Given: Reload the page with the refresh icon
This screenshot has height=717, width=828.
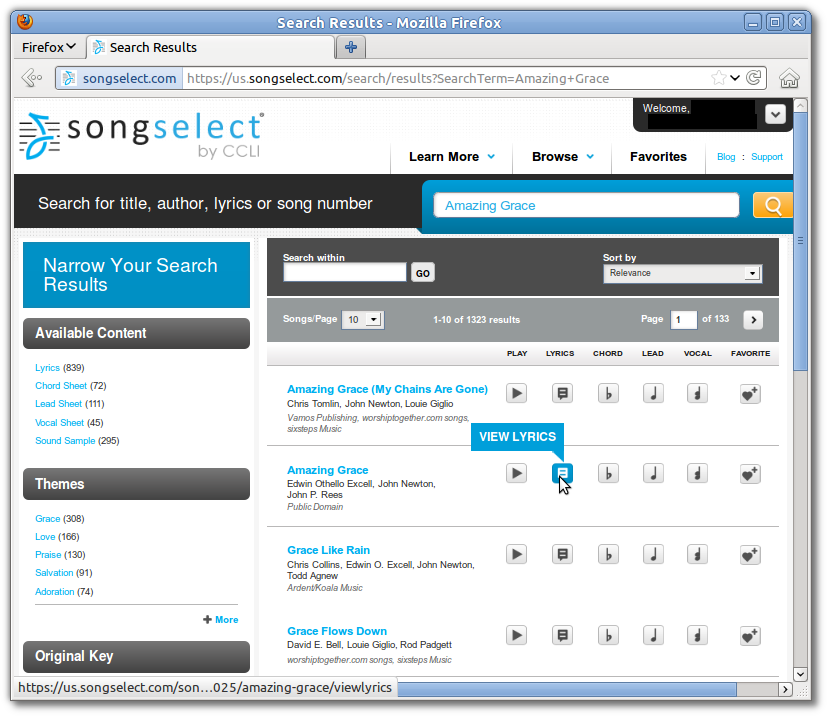Looking at the screenshot, I should click(x=754, y=78).
